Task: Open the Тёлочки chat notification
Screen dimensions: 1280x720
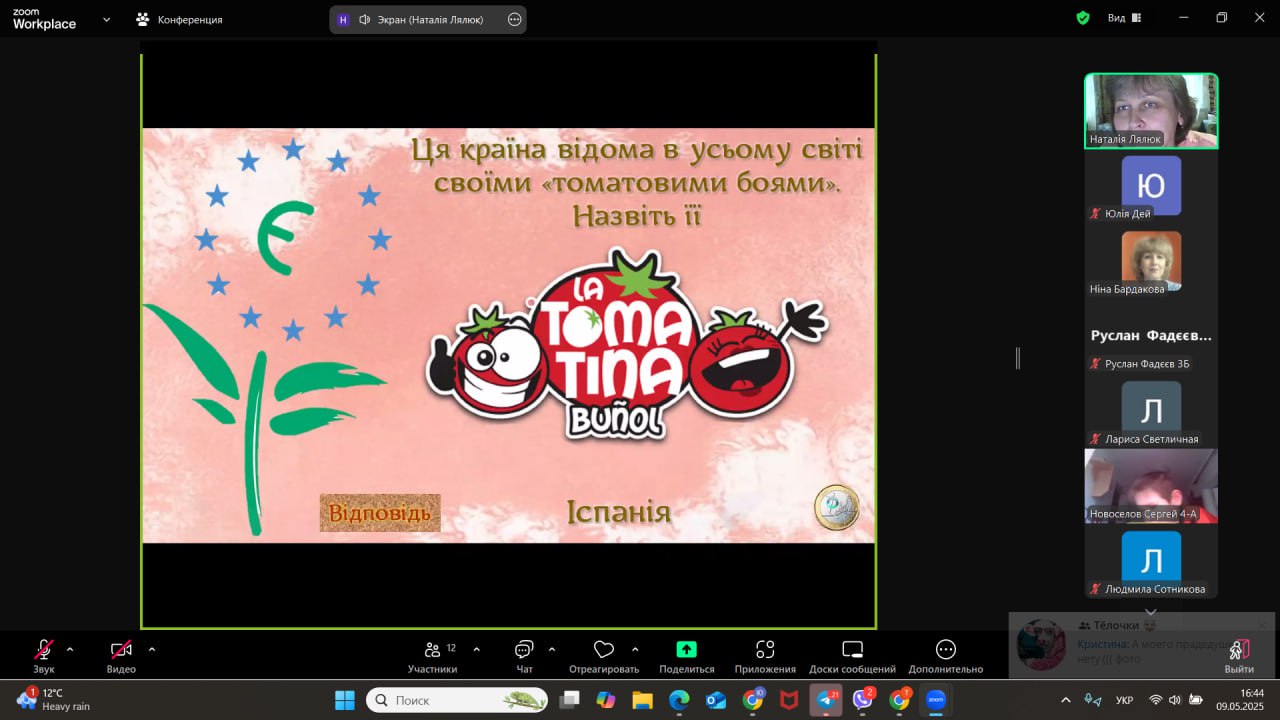Action: pyautogui.click(x=1142, y=645)
